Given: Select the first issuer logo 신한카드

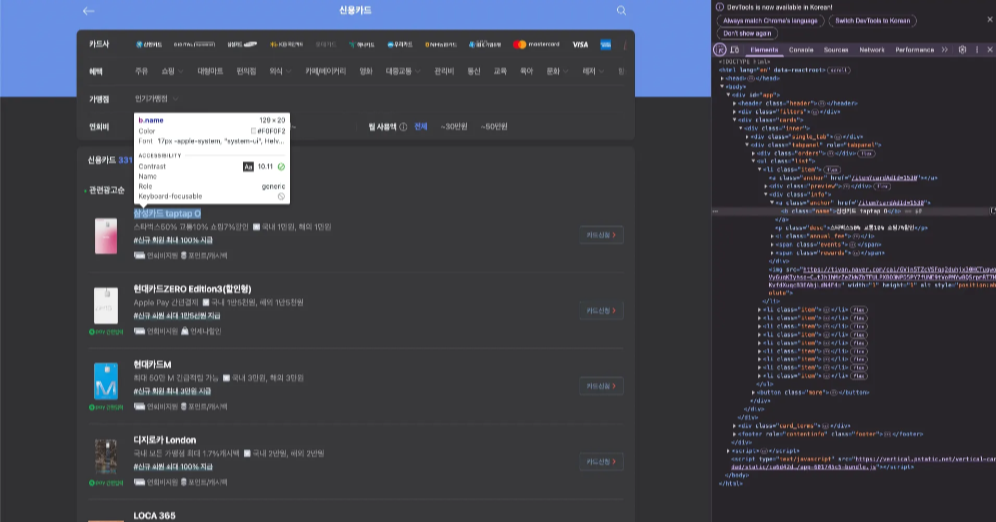Looking at the screenshot, I should click(149, 44).
